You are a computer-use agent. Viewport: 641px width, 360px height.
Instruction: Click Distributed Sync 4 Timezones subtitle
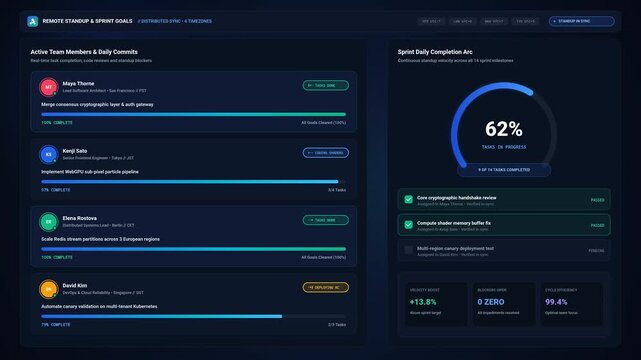[x=175, y=21]
